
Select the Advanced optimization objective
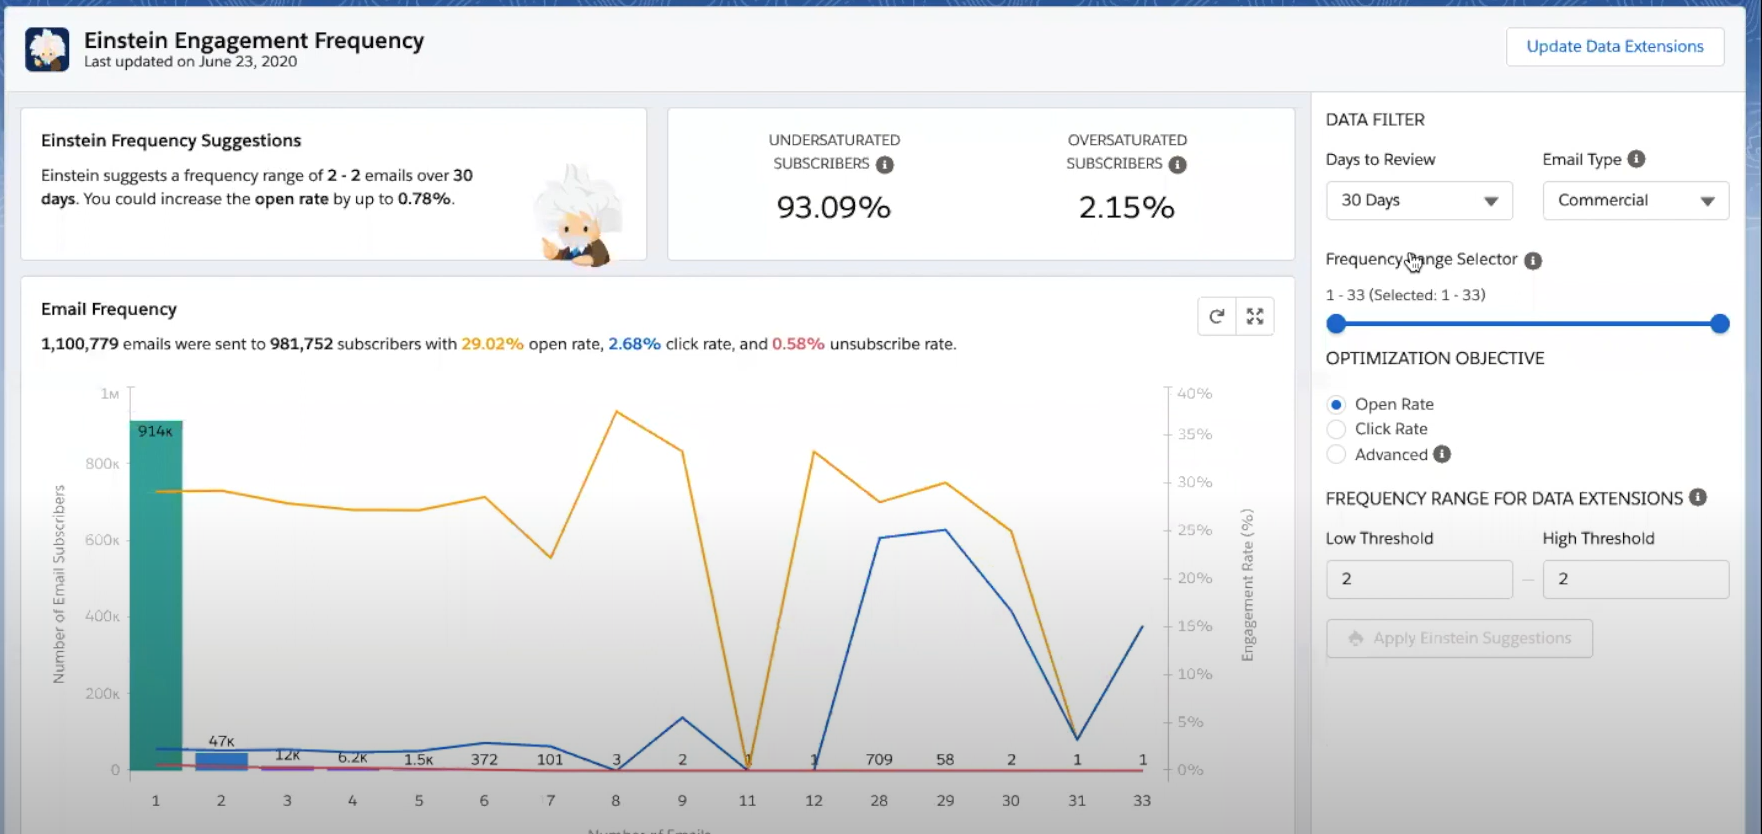coord(1336,455)
